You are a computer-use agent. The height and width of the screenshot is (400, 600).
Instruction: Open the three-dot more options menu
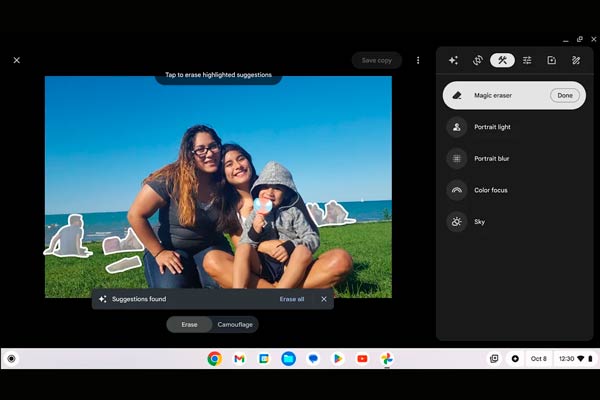tap(418, 60)
